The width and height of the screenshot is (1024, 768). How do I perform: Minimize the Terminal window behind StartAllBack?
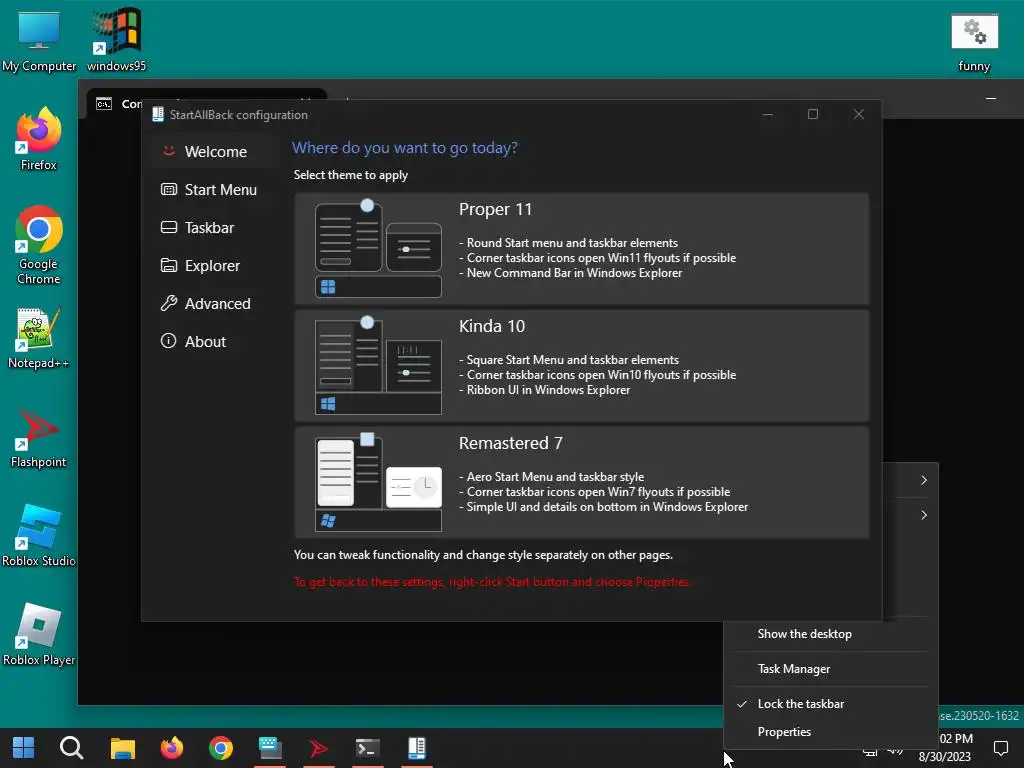(x=991, y=99)
